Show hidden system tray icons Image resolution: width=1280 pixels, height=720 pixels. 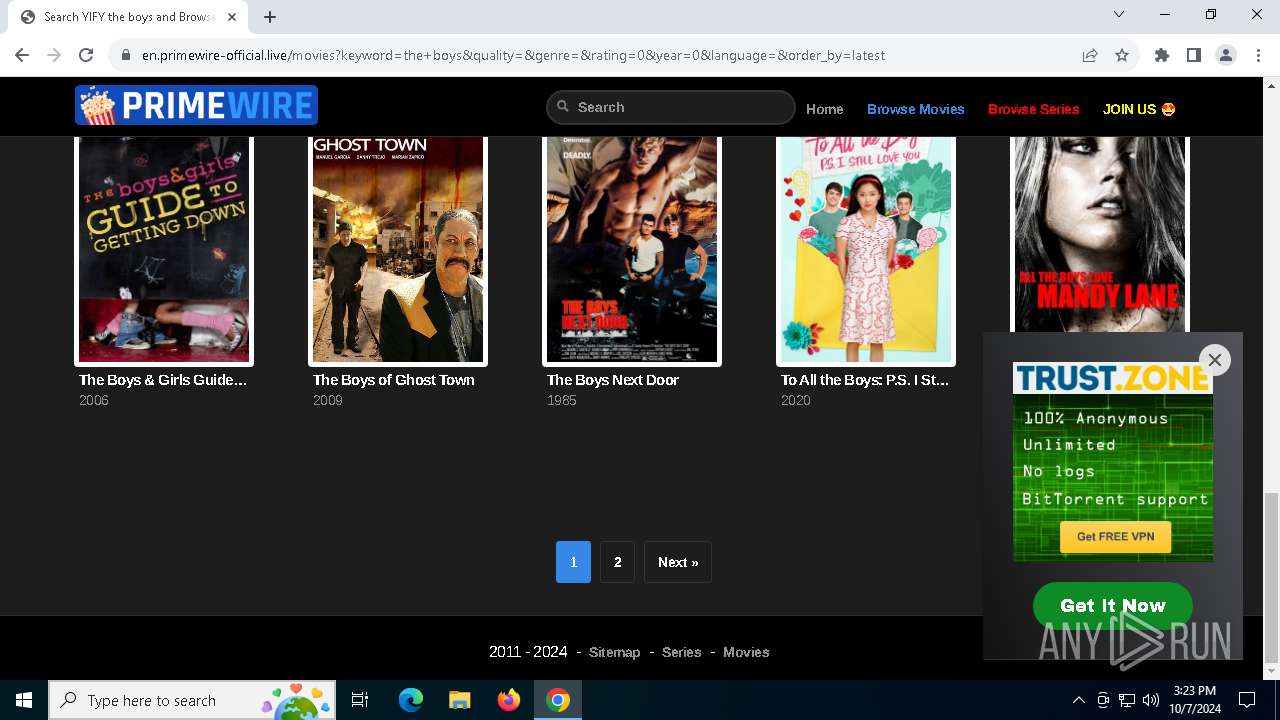click(1078, 700)
